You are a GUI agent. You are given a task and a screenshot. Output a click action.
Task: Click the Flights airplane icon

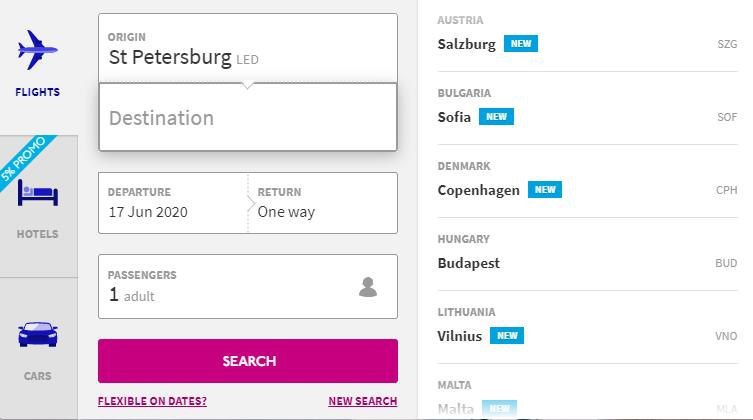pos(38,49)
